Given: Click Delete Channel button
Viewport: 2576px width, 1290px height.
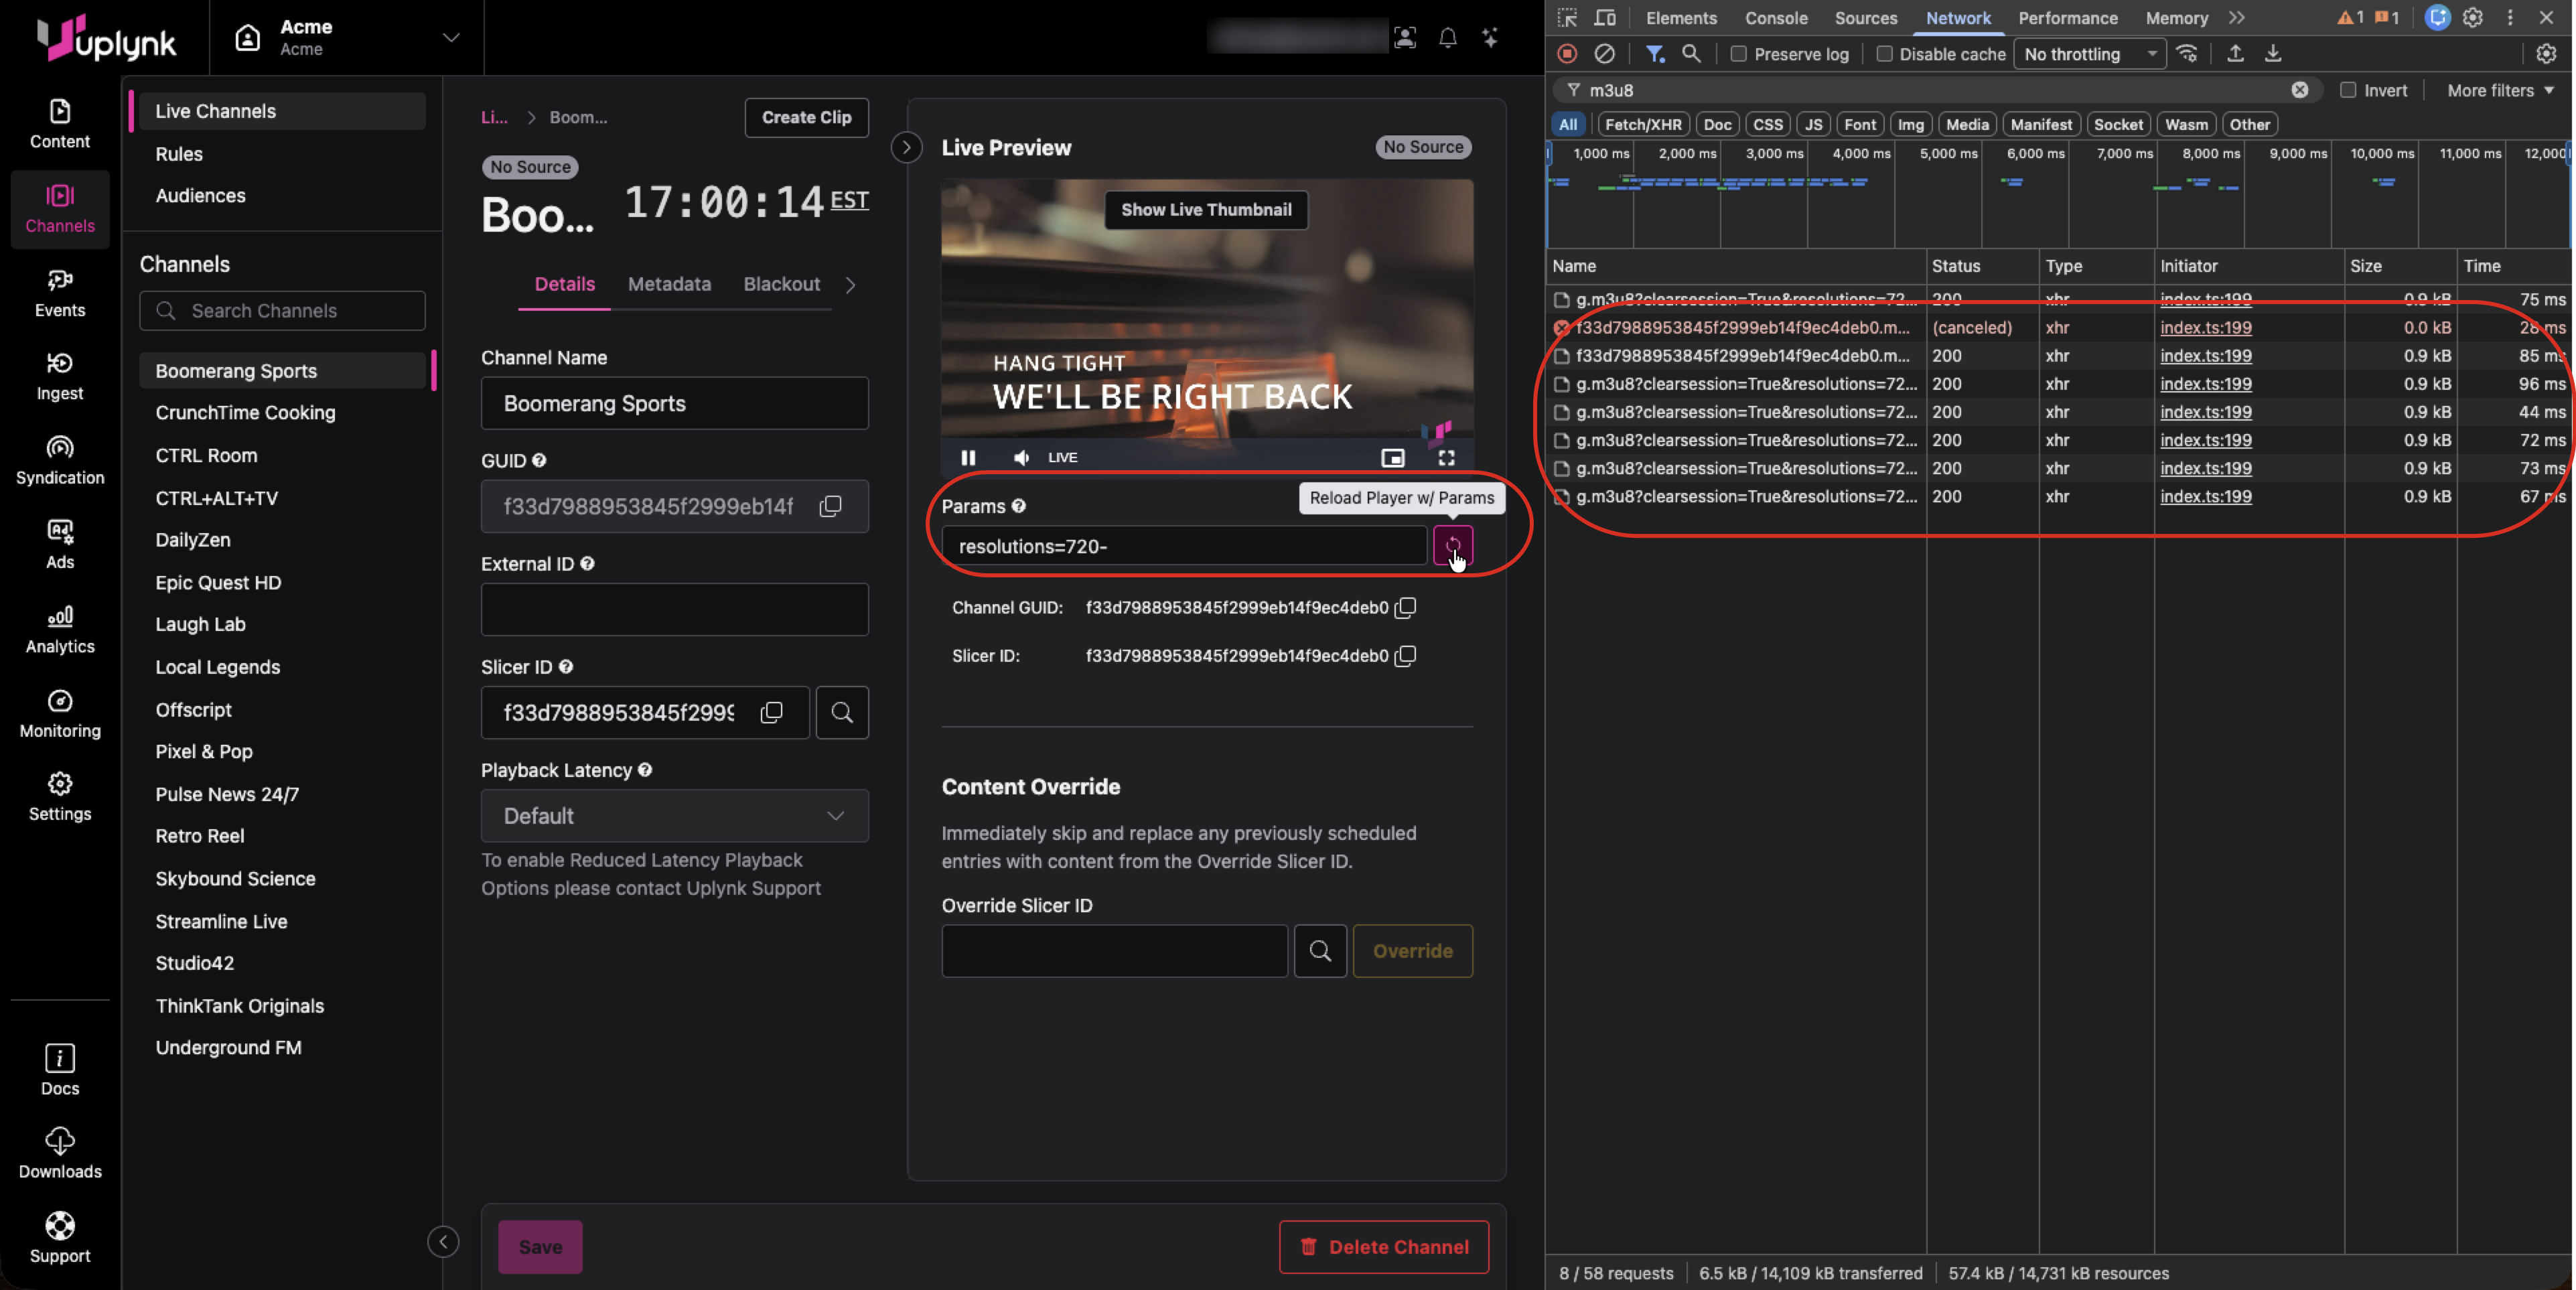Looking at the screenshot, I should point(1383,1247).
